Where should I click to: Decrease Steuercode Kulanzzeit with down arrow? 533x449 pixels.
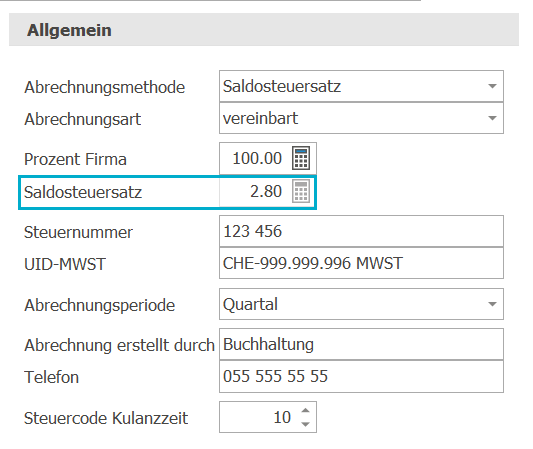[x=306, y=424]
